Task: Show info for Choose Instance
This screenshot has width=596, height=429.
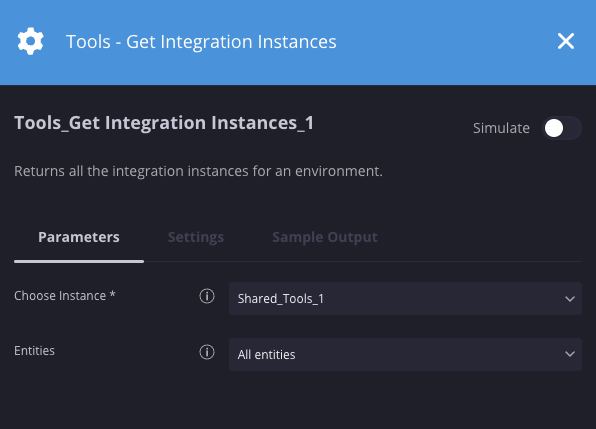Action: pos(207,296)
